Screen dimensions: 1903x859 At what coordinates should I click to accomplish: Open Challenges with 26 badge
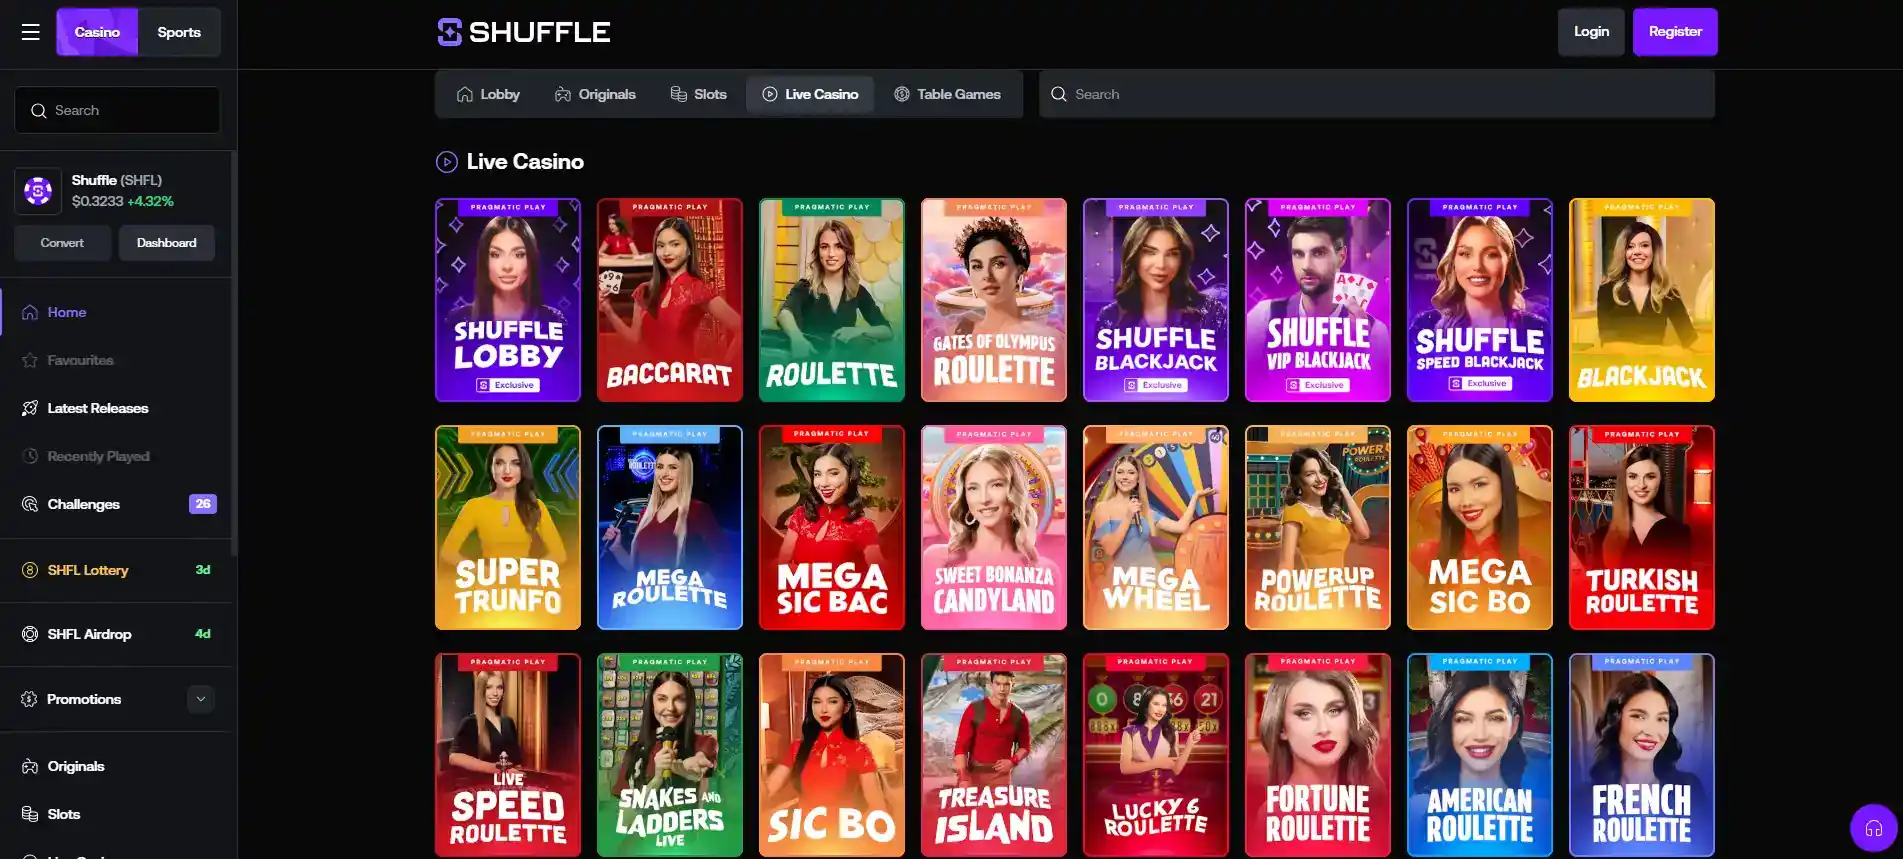click(116, 504)
